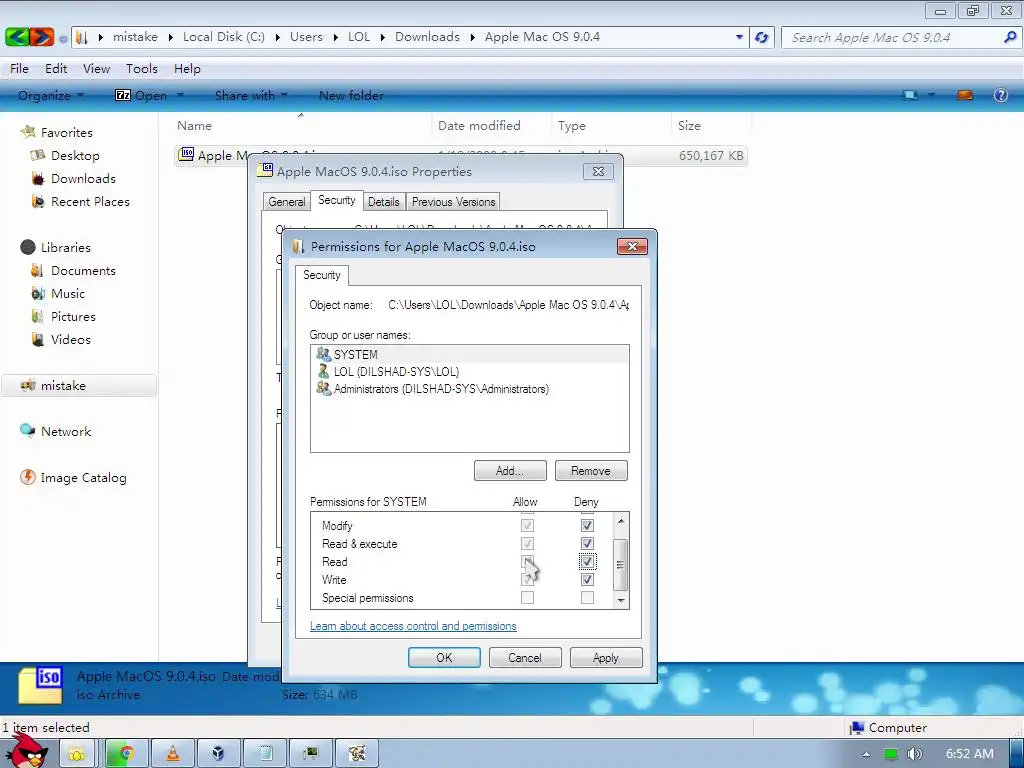
Task: Click the green Back arrow in Explorer
Action: pyautogui.click(x=17, y=37)
